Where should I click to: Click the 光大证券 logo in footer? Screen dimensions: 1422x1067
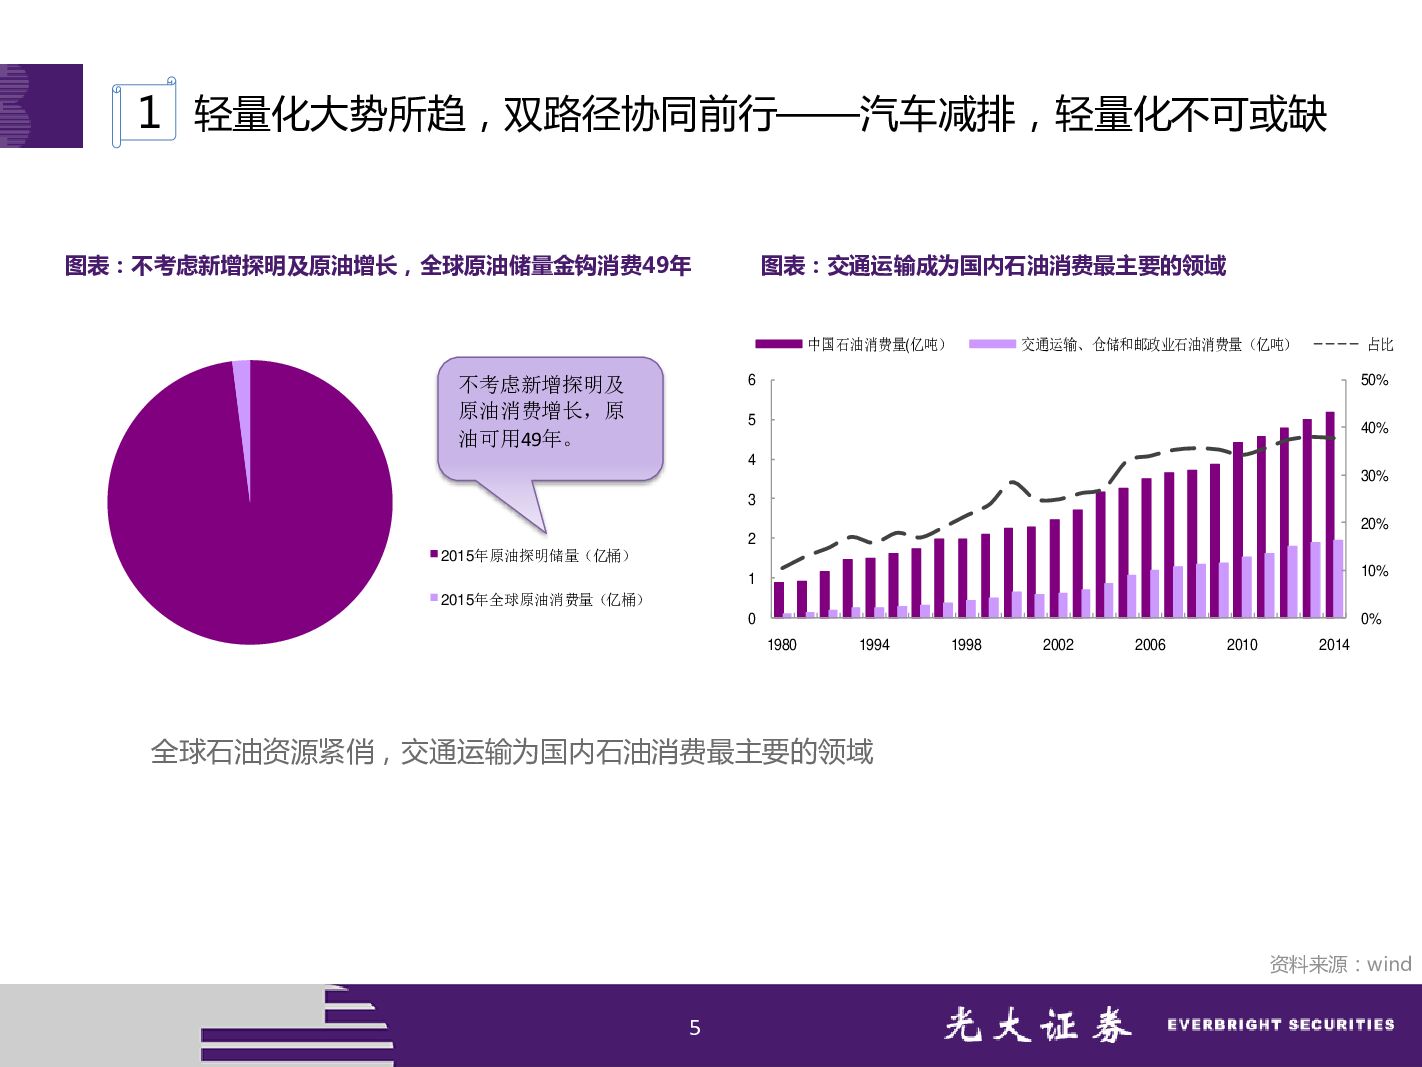click(1037, 1026)
